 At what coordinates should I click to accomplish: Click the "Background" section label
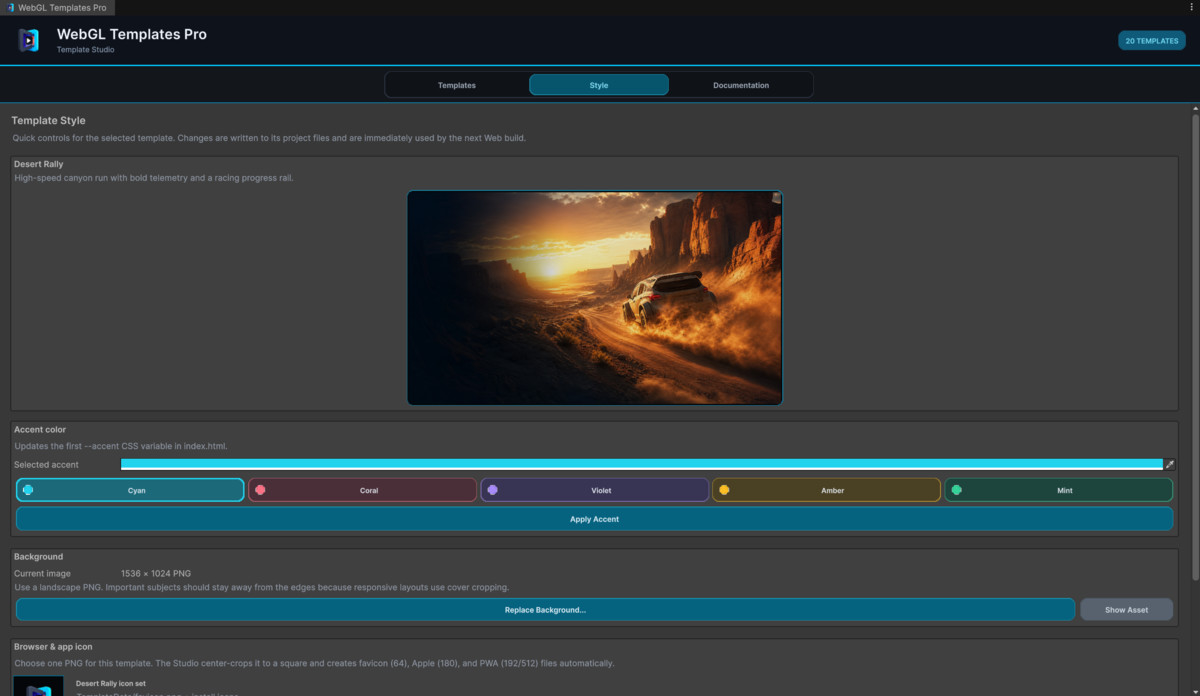[38, 556]
